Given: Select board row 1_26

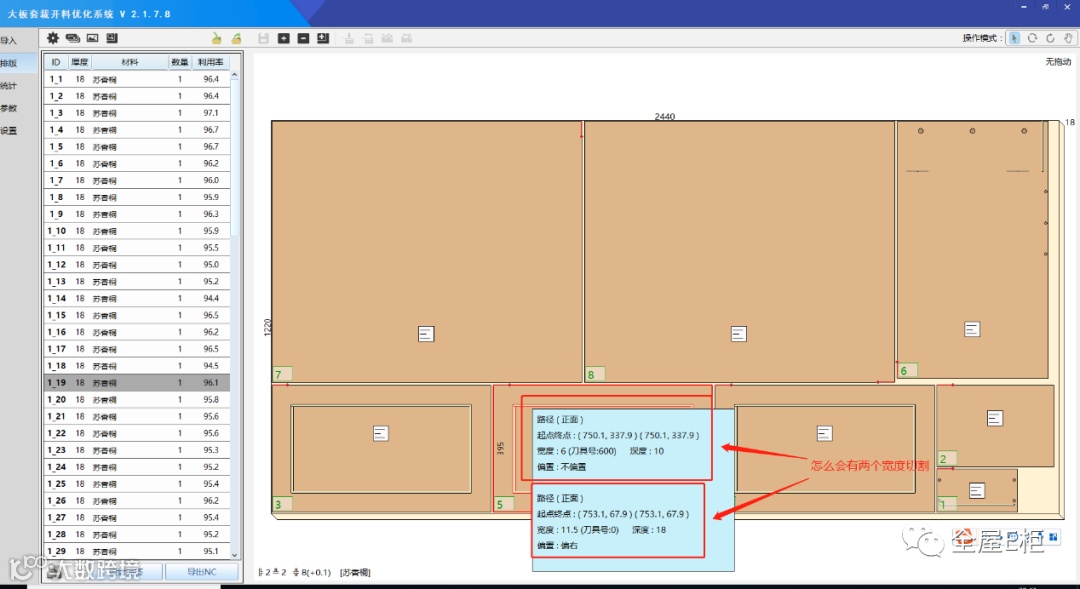Looking at the screenshot, I should coord(136,501).
